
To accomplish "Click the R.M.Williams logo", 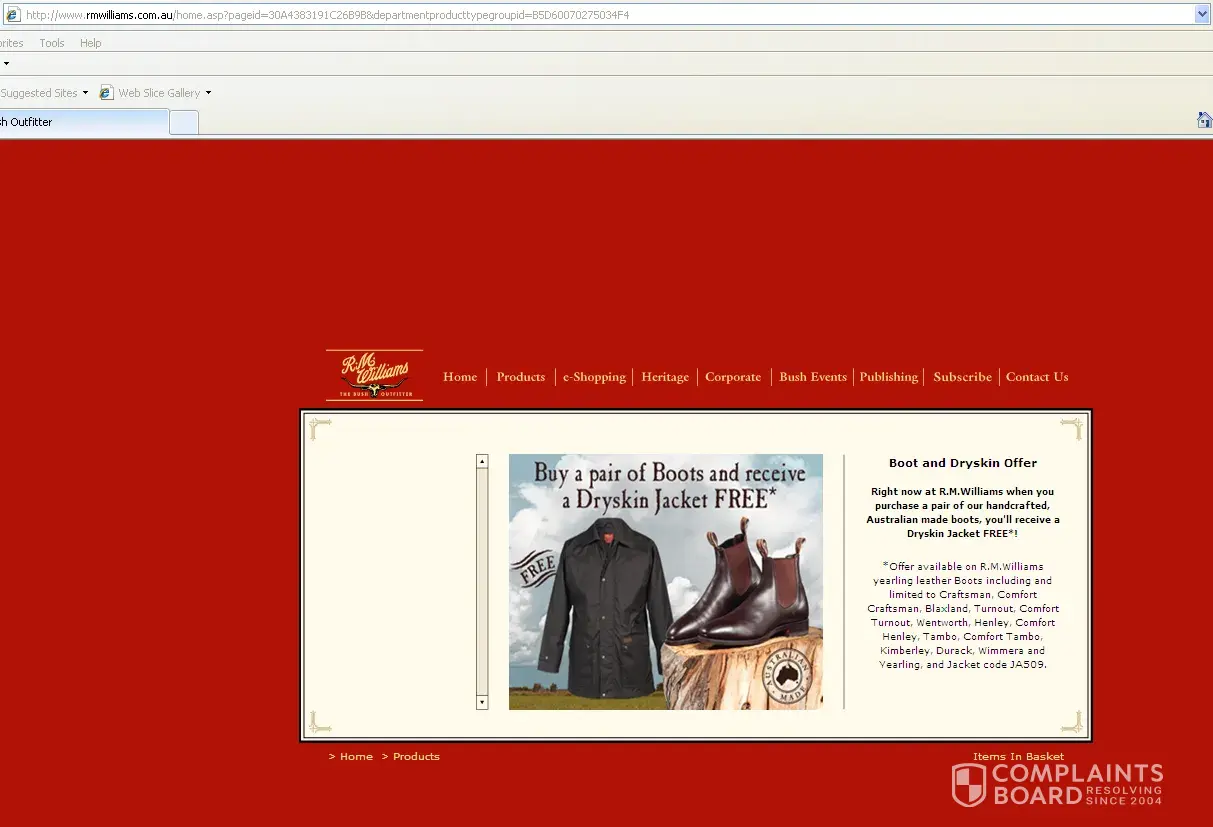I will click(374, 375).
